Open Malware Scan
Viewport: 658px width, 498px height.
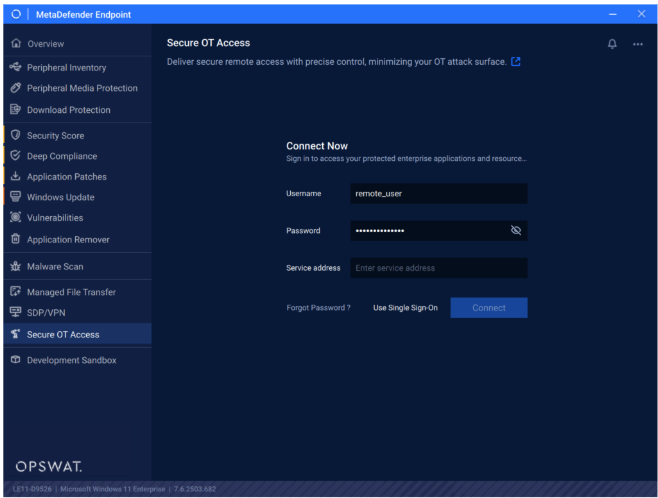coord(78,266)
